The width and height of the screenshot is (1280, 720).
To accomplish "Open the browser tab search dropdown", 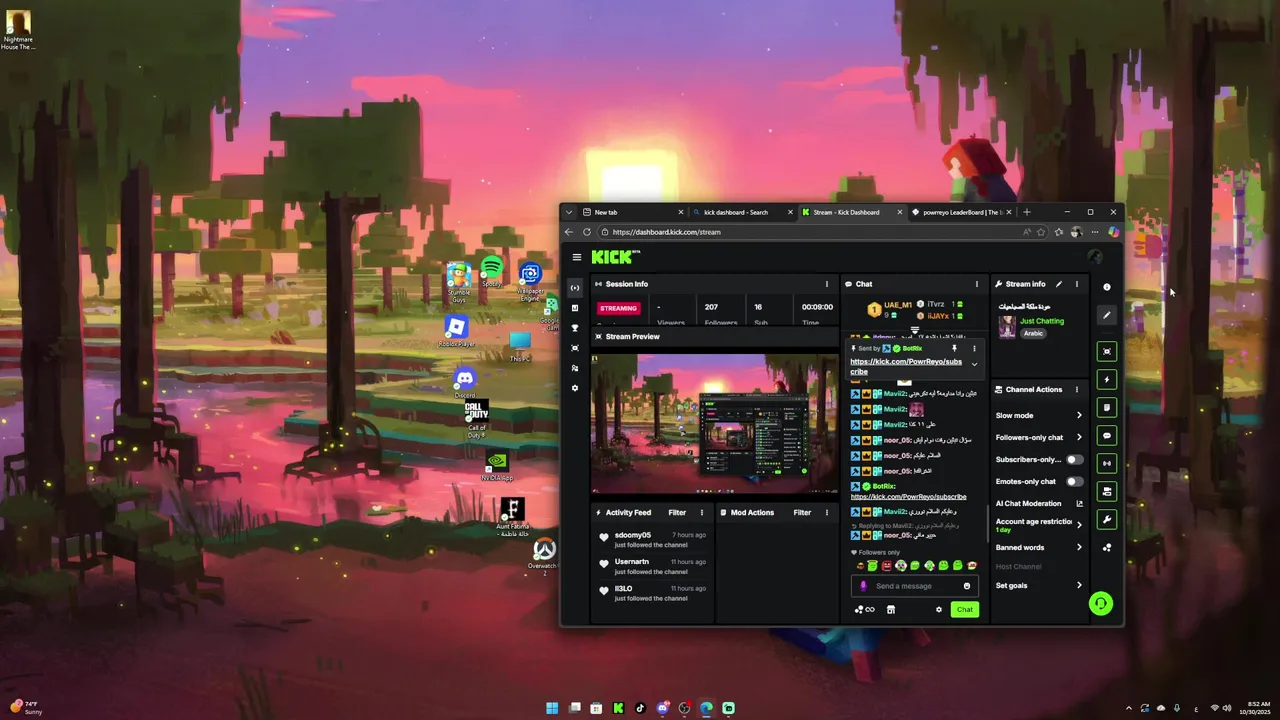I will [569, 212].
